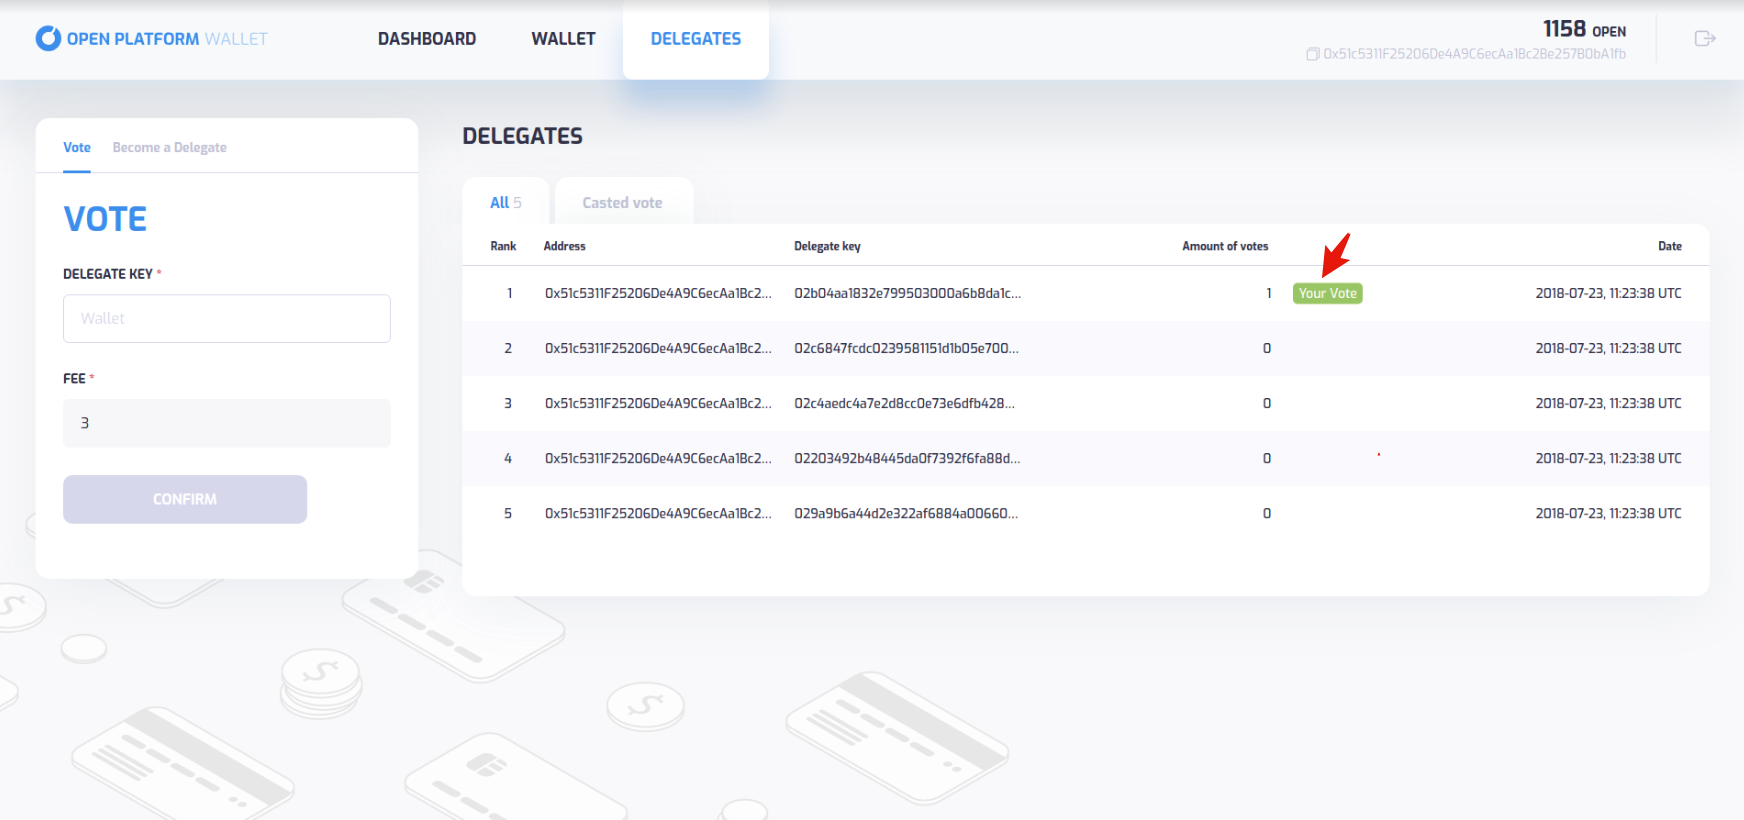Click delegate key 02b04aa1832e799503000a6b8da1c...

[908, 293]
